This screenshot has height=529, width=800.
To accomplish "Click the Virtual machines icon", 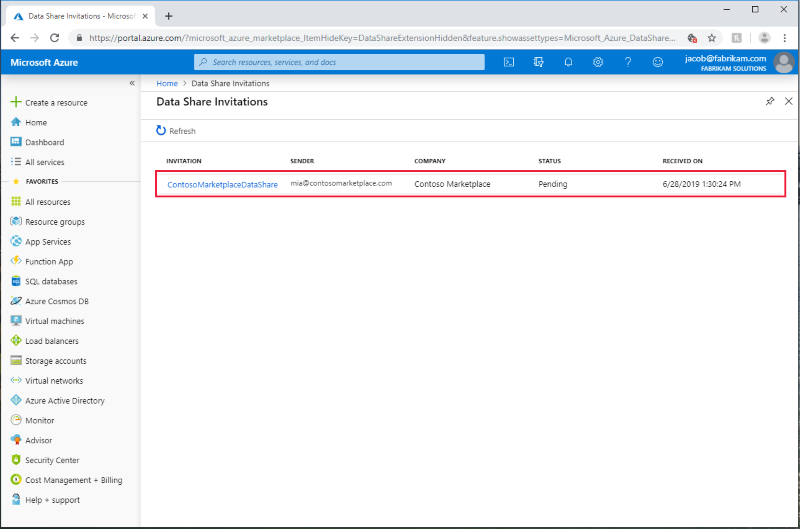I will point(16,321).
